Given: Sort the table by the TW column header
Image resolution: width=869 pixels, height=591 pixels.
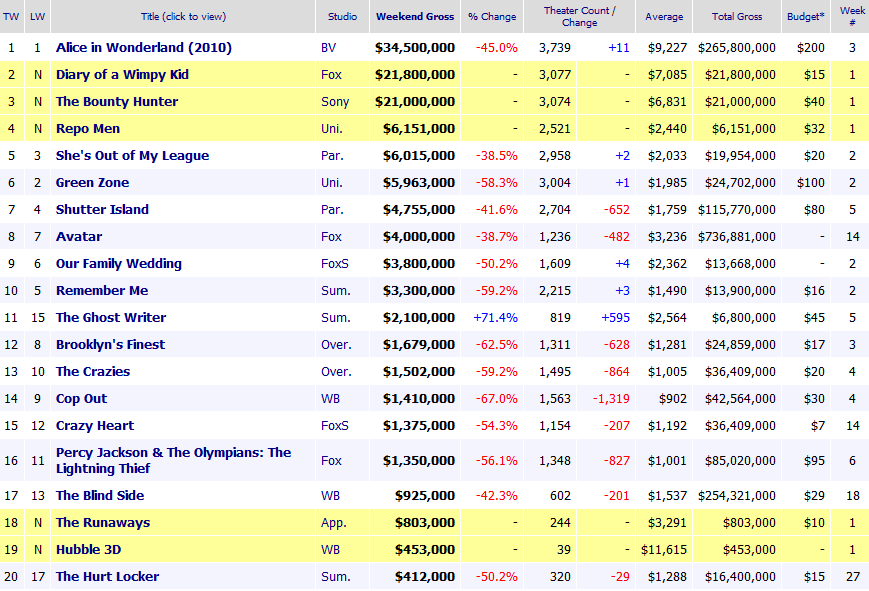Looking at the screenshot, I should coord(11,17).
